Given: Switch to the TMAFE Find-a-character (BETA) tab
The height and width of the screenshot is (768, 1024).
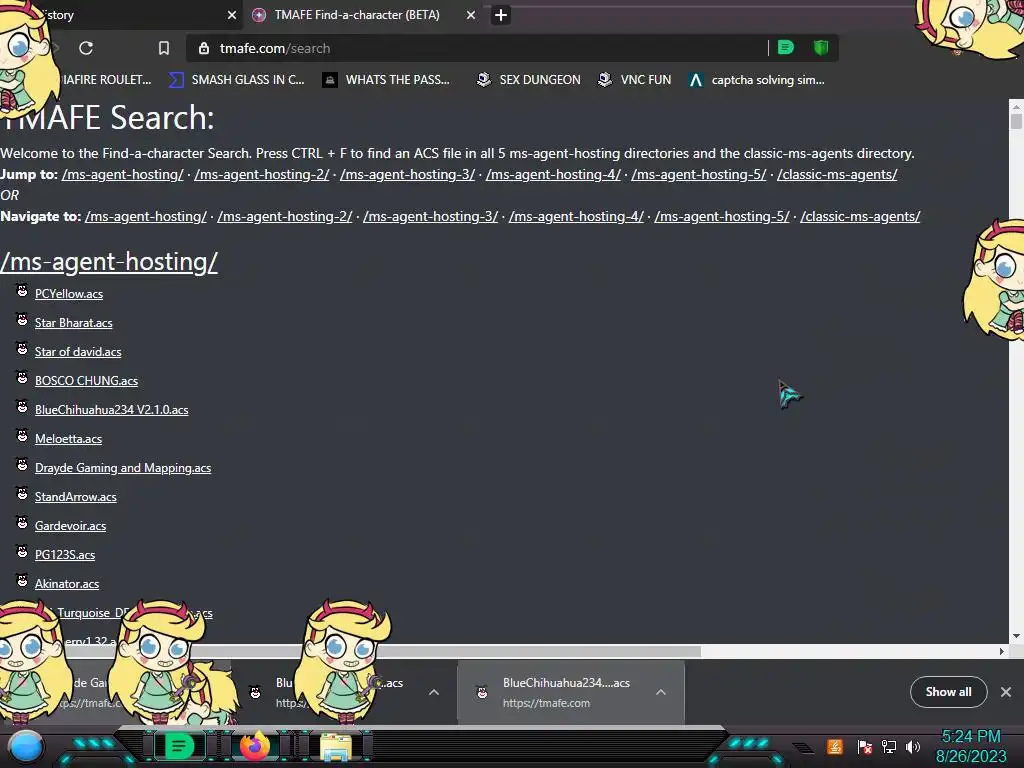Looking at the screenshot, I should [357, 14].
